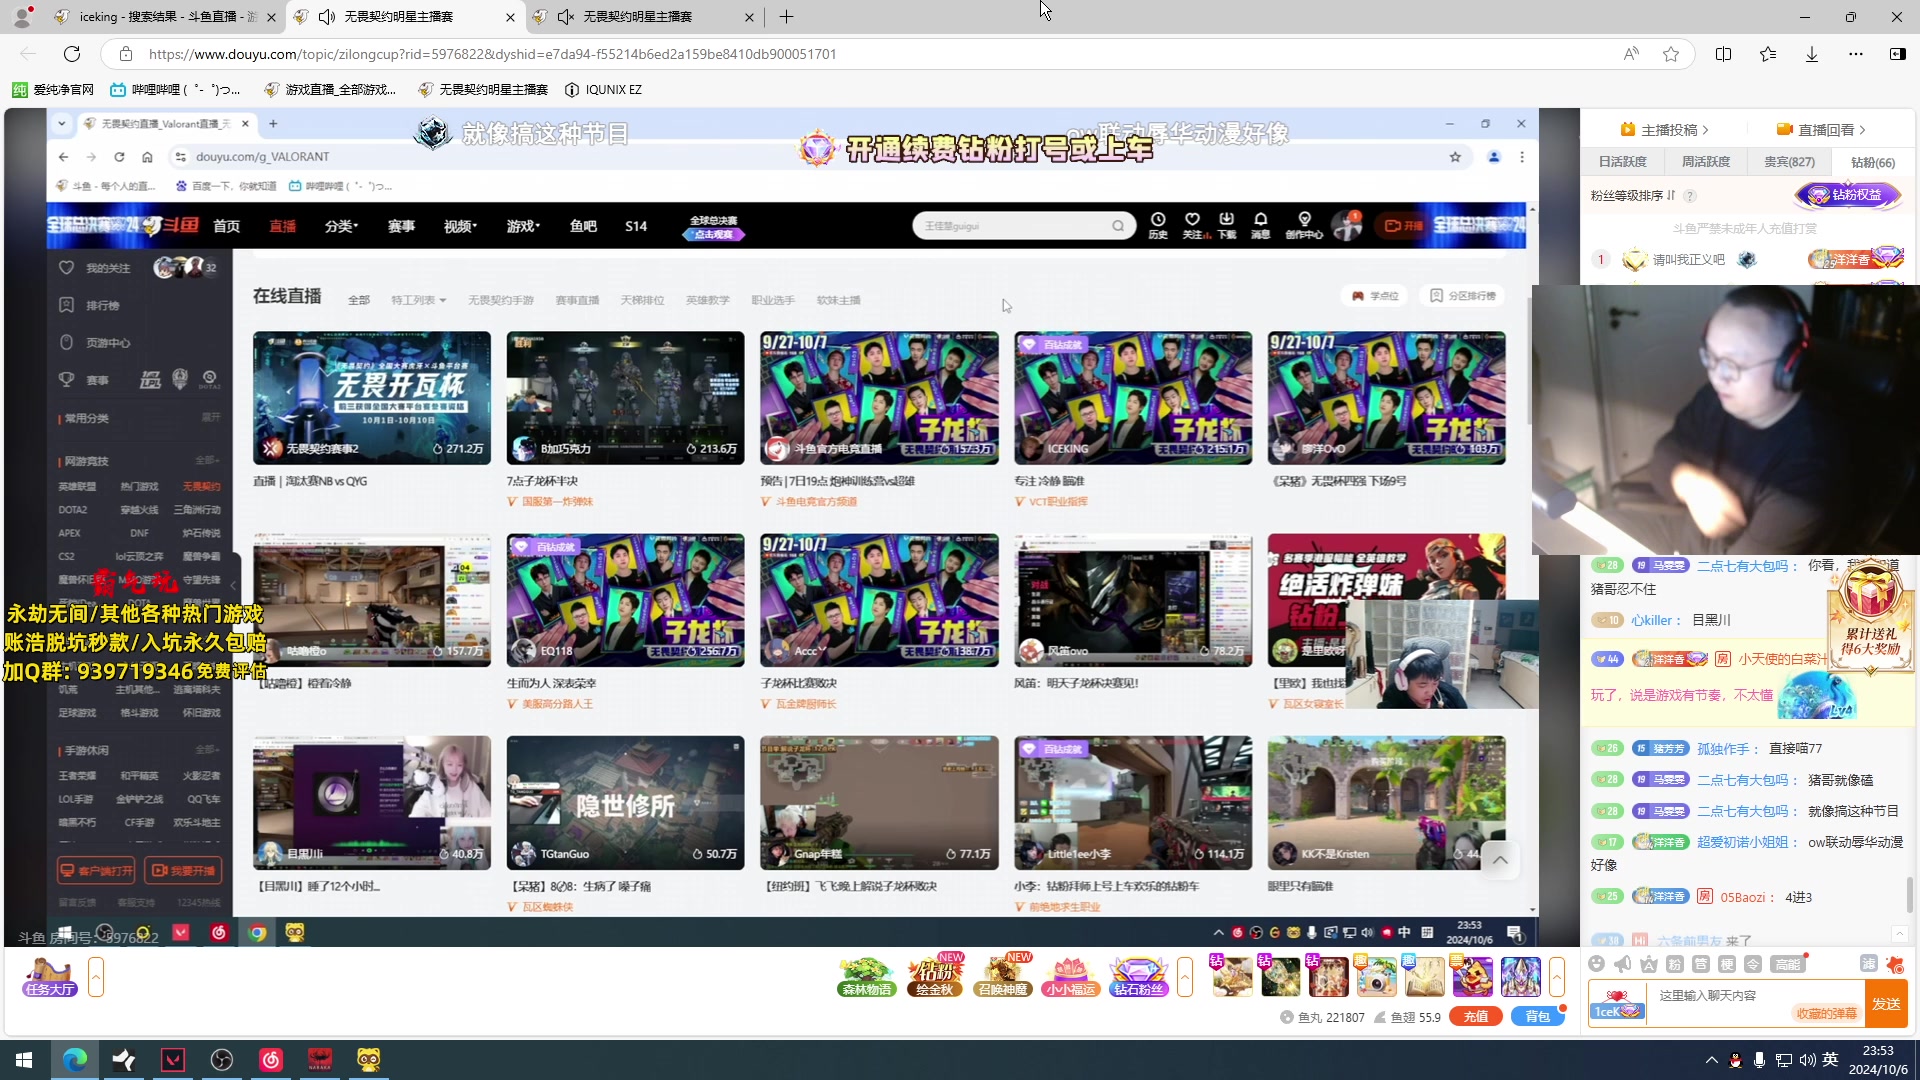Add this page to favorites
Screen dimensions: 1920x1080
coord(1671,54)
